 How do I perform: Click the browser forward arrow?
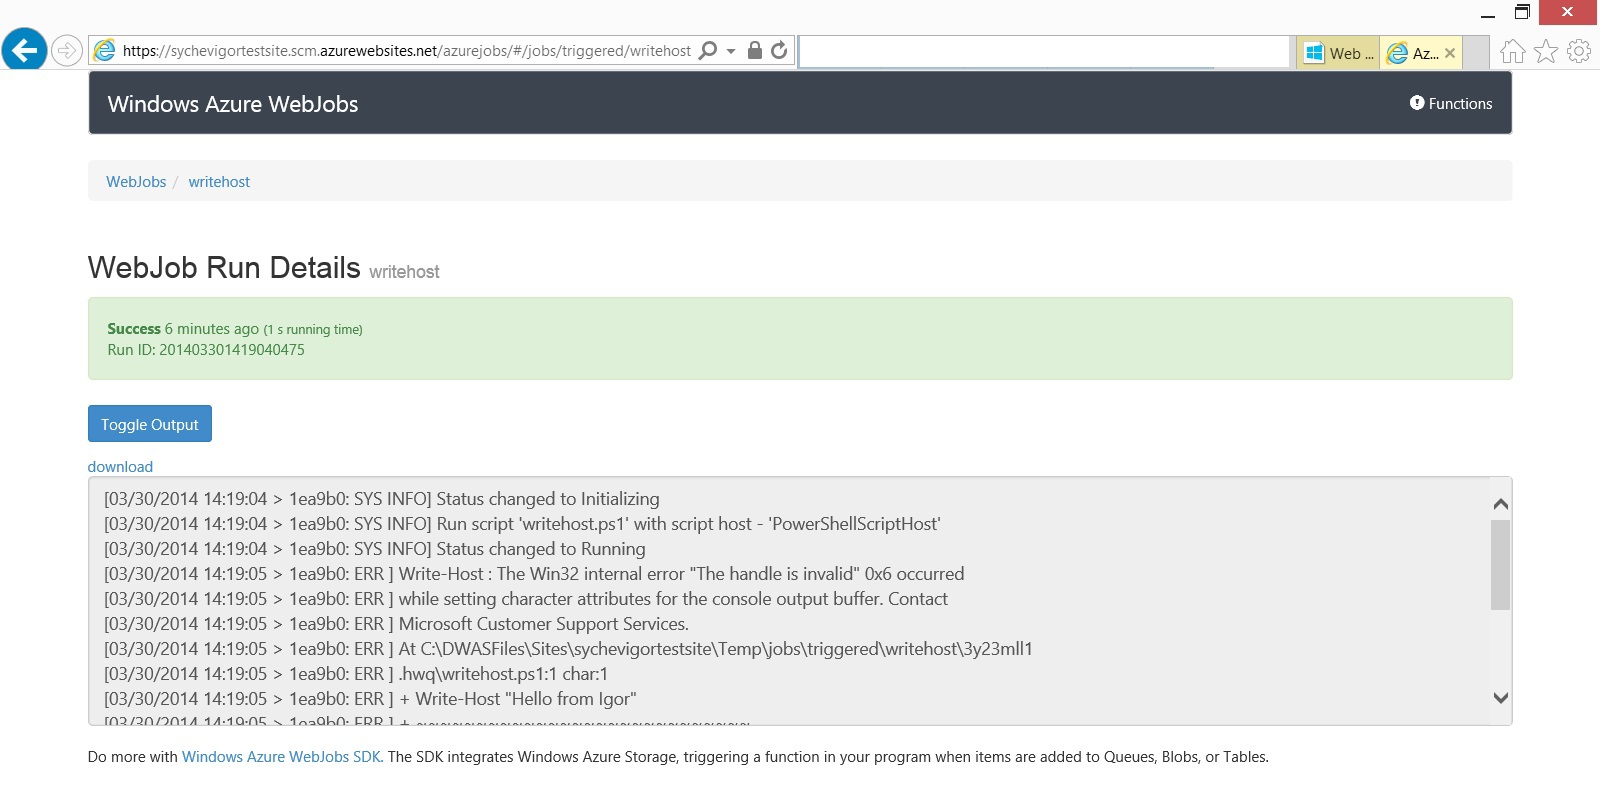67,50
